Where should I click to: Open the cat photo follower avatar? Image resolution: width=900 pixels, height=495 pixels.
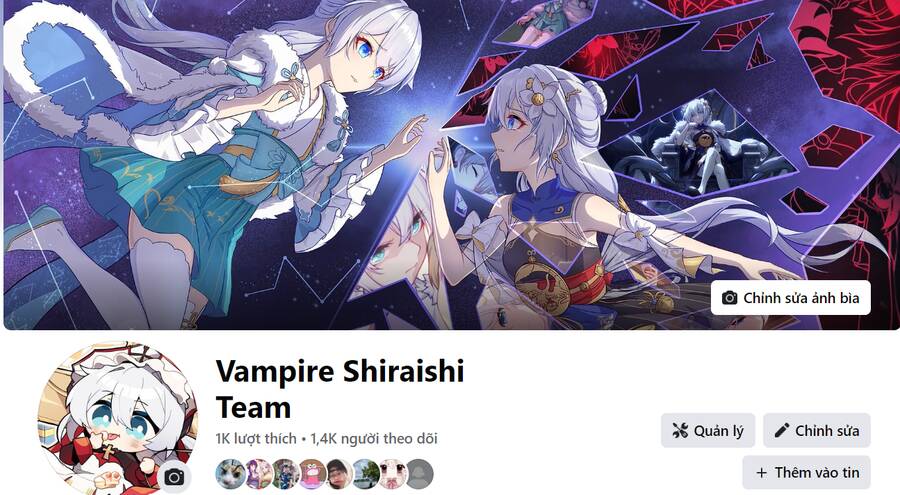pyautogui.click(x=230, y=474)
